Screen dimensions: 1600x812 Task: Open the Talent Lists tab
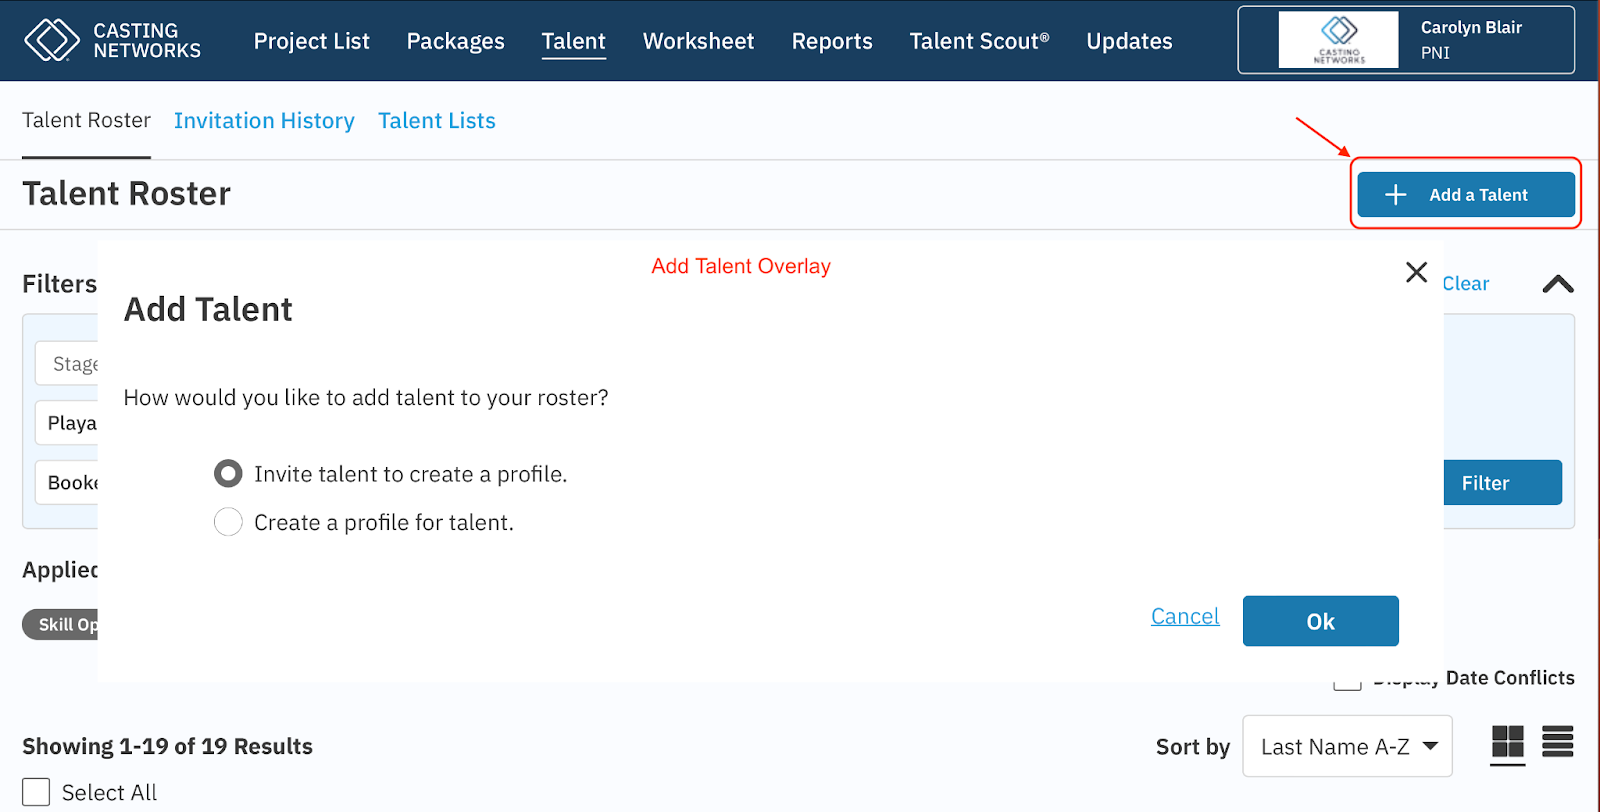436,121
